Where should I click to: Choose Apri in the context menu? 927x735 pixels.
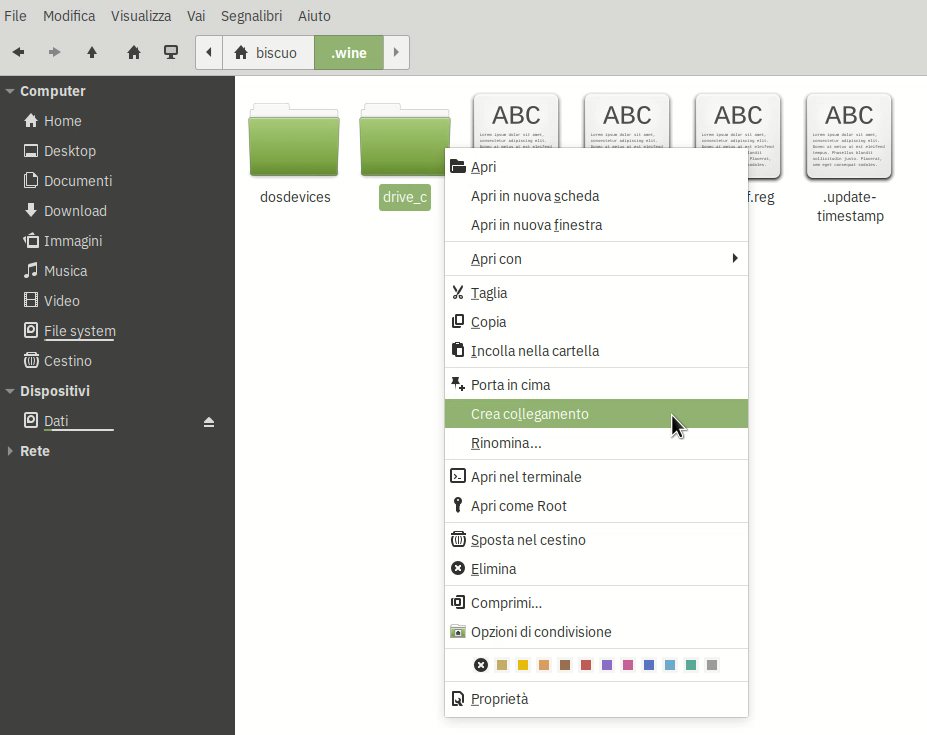click(596, 167)
